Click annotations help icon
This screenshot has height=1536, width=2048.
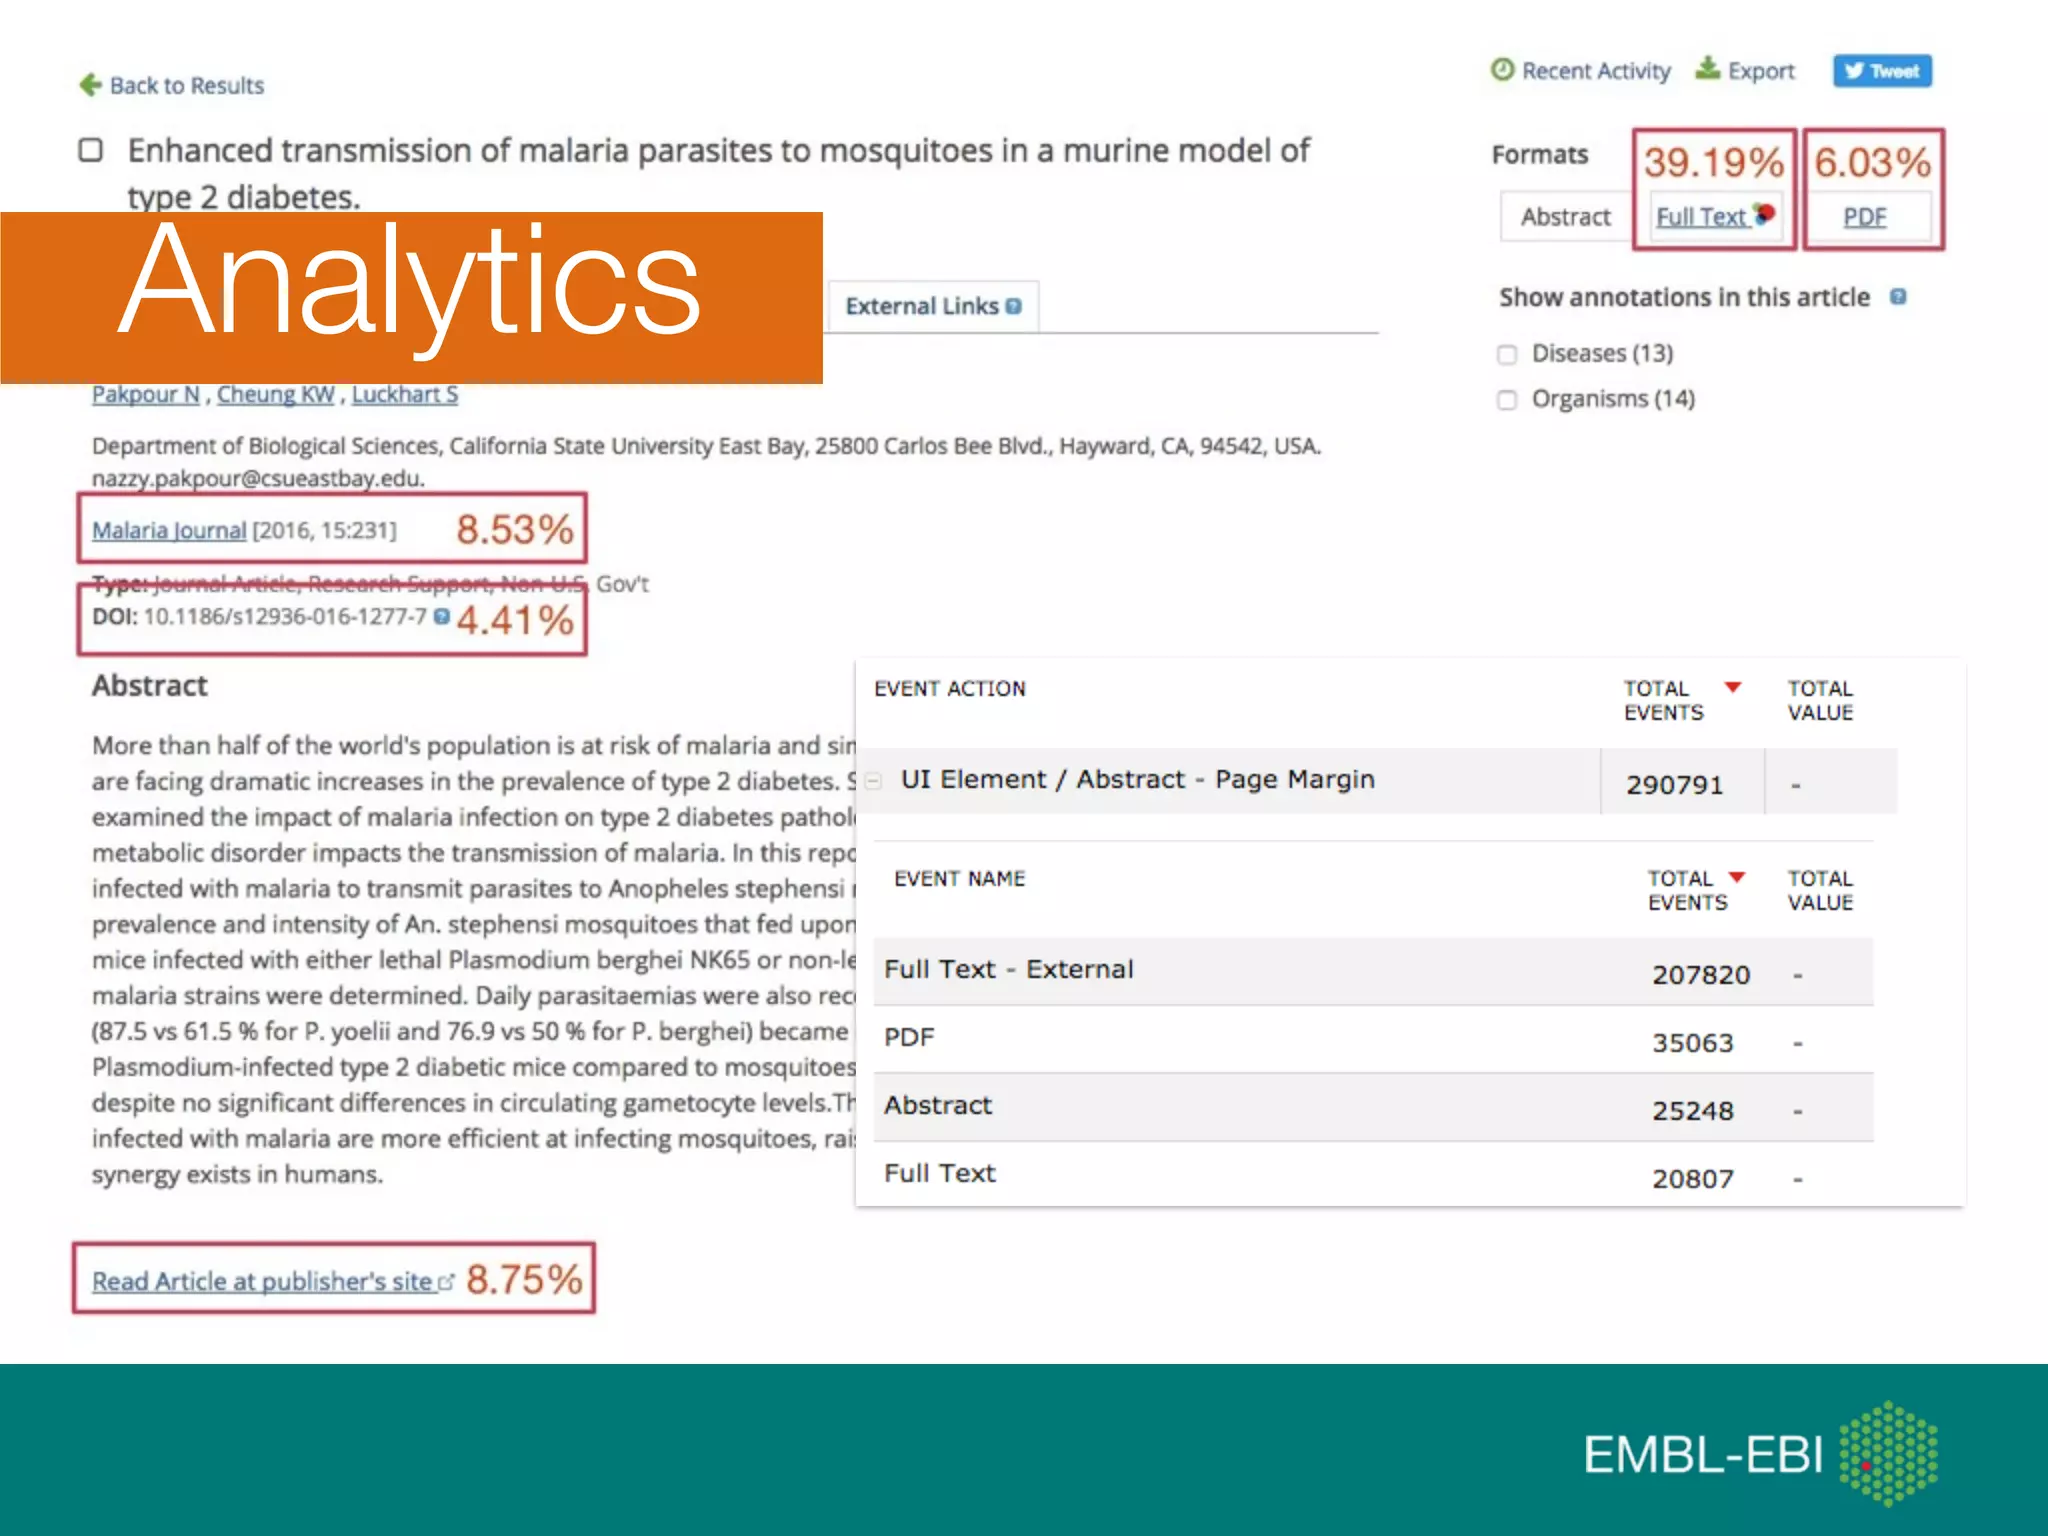(x=1898, y=297)
